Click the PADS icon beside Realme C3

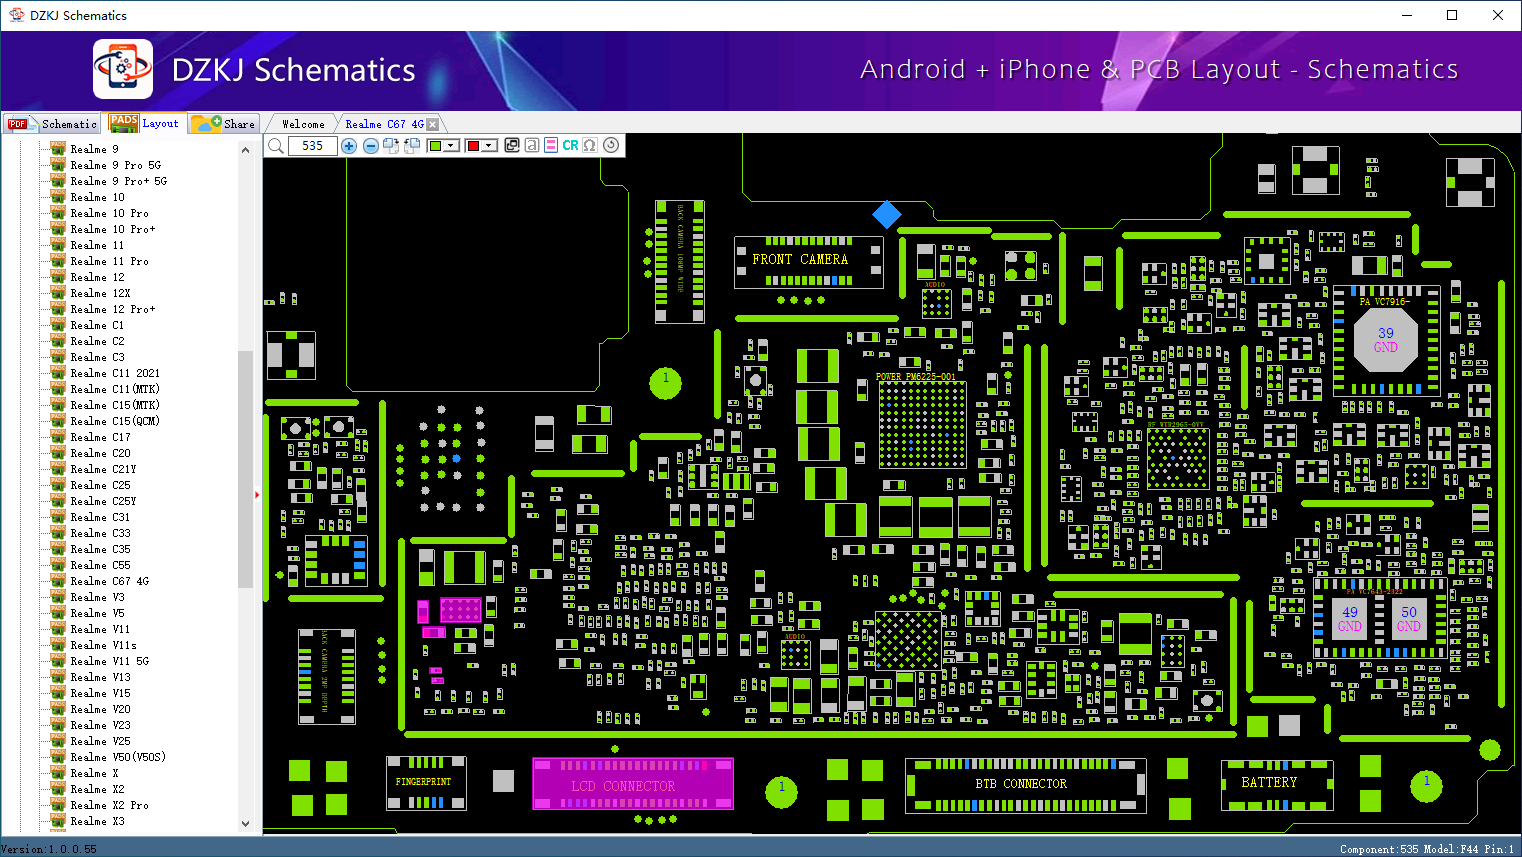coord(58,357)
